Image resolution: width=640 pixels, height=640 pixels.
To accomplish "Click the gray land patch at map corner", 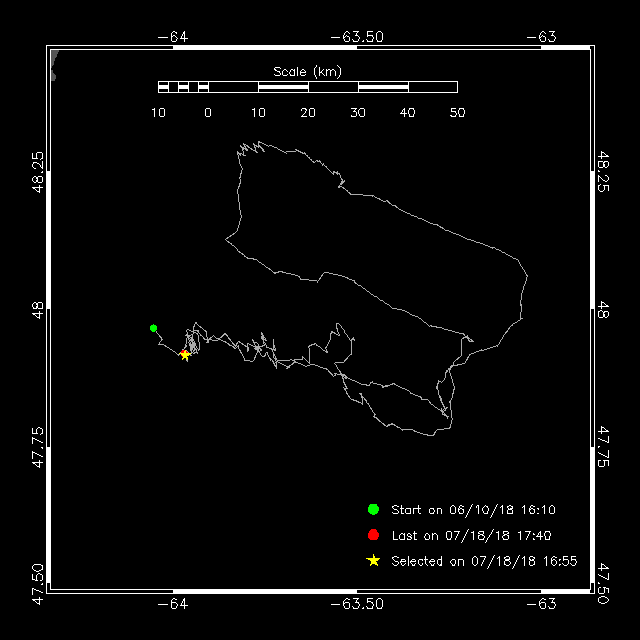I will pos(54,65).
